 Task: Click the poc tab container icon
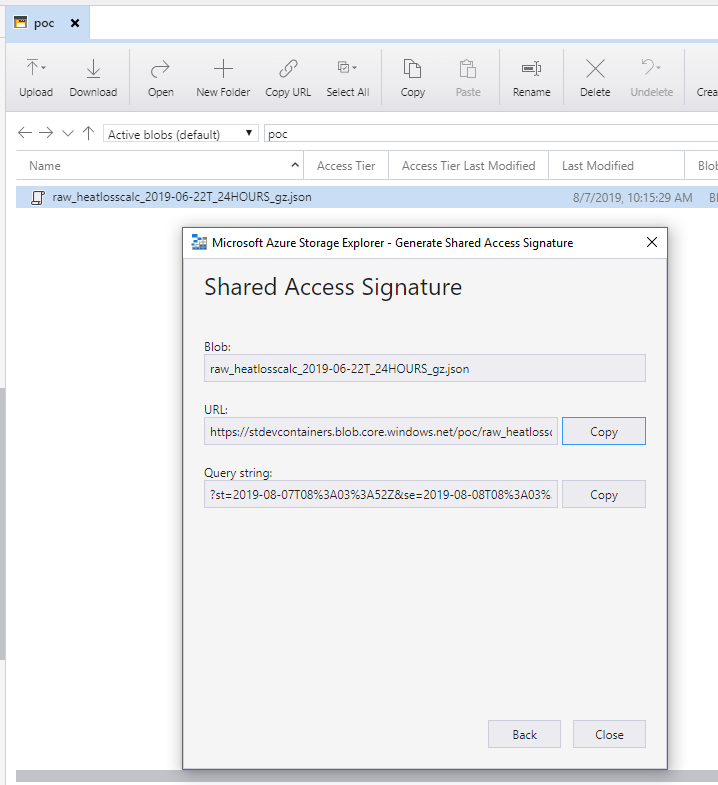tap(21, 22)
